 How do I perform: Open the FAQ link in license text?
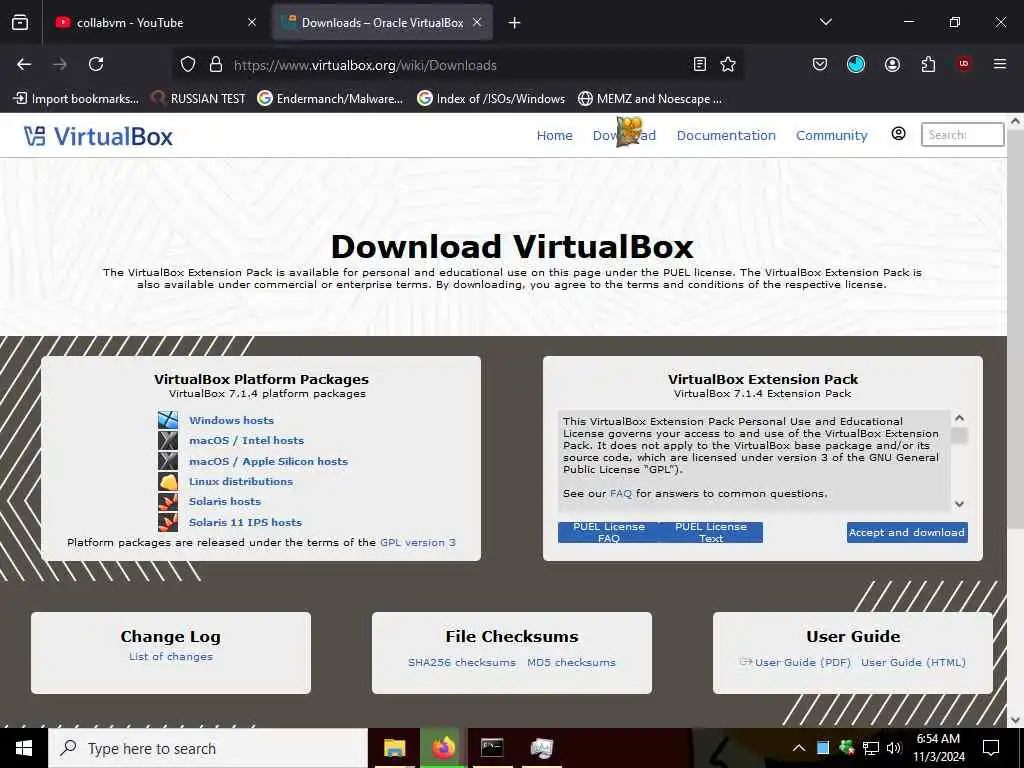click(621, 493)
